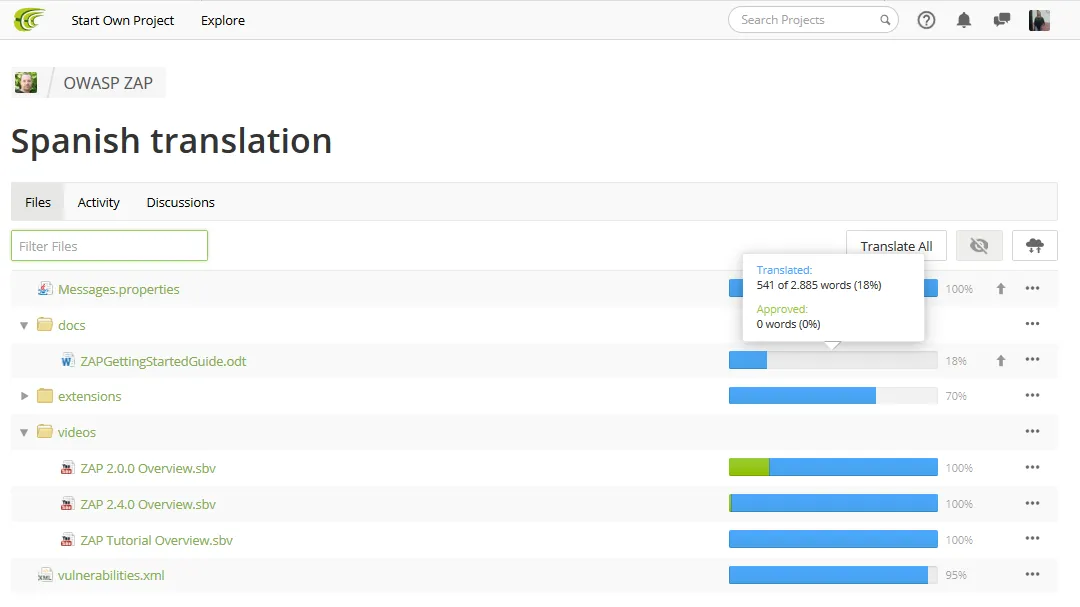
Task: Open more options for videos folder
Action: [x=1032, y=431]
